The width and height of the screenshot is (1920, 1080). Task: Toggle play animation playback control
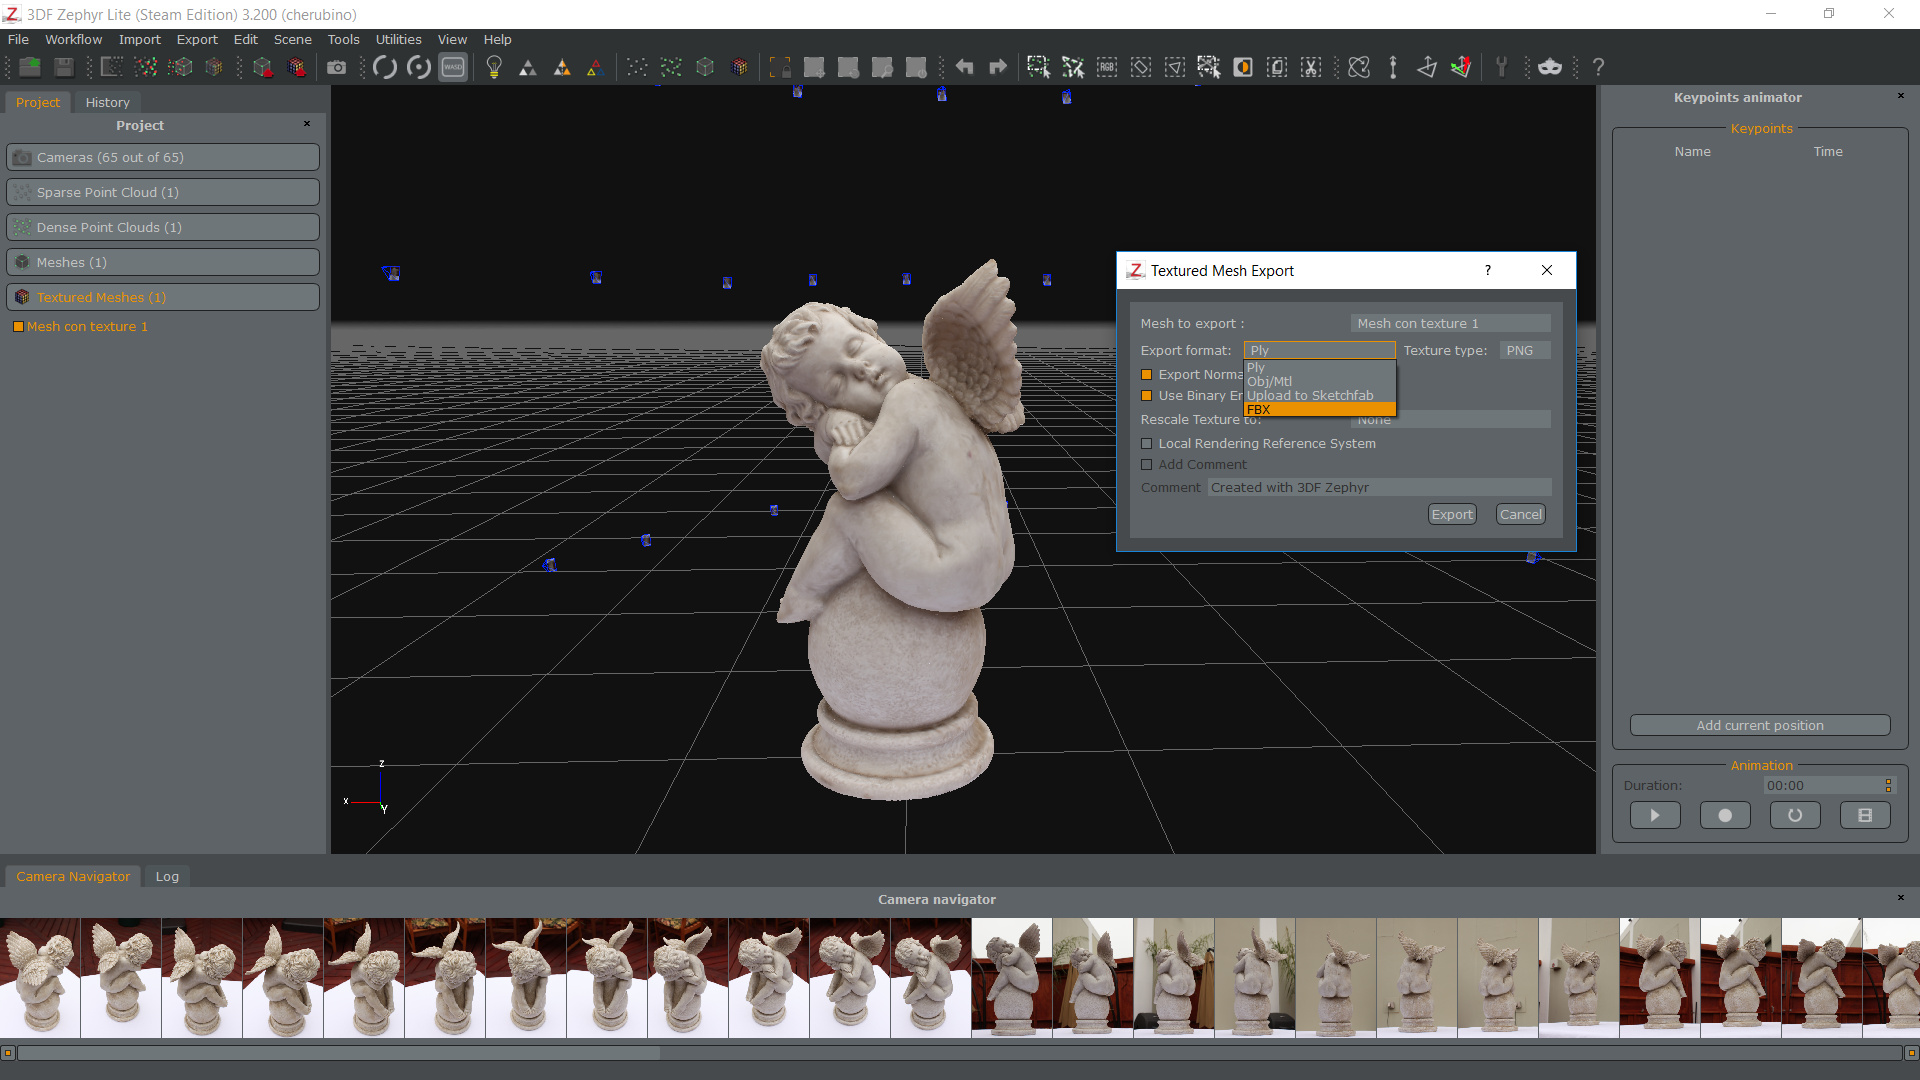[1656, 815]
